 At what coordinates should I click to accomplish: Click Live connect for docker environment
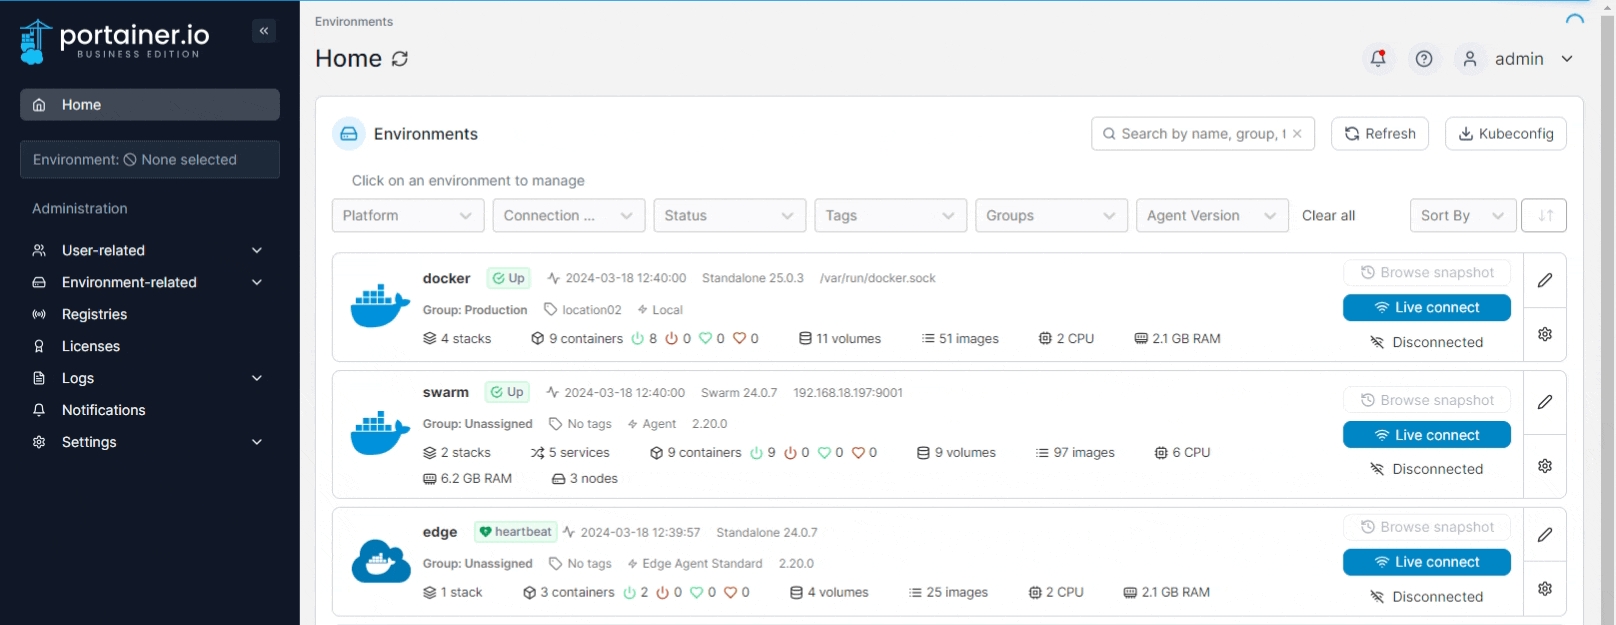1426,308
